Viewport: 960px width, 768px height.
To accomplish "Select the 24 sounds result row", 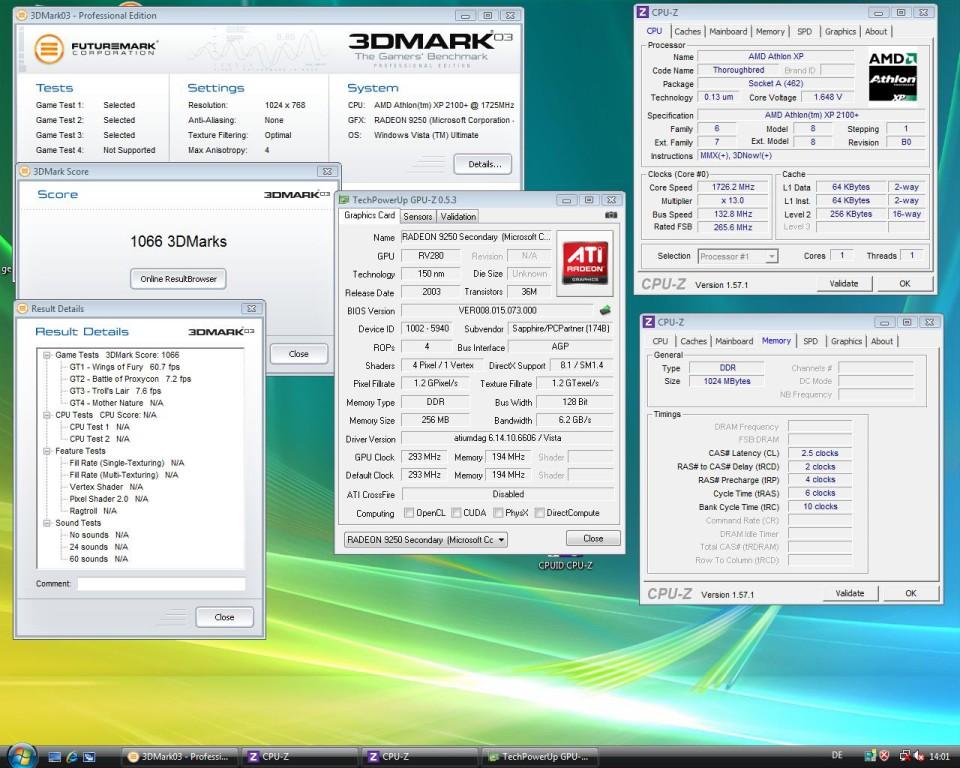I will tap(99, 547).
